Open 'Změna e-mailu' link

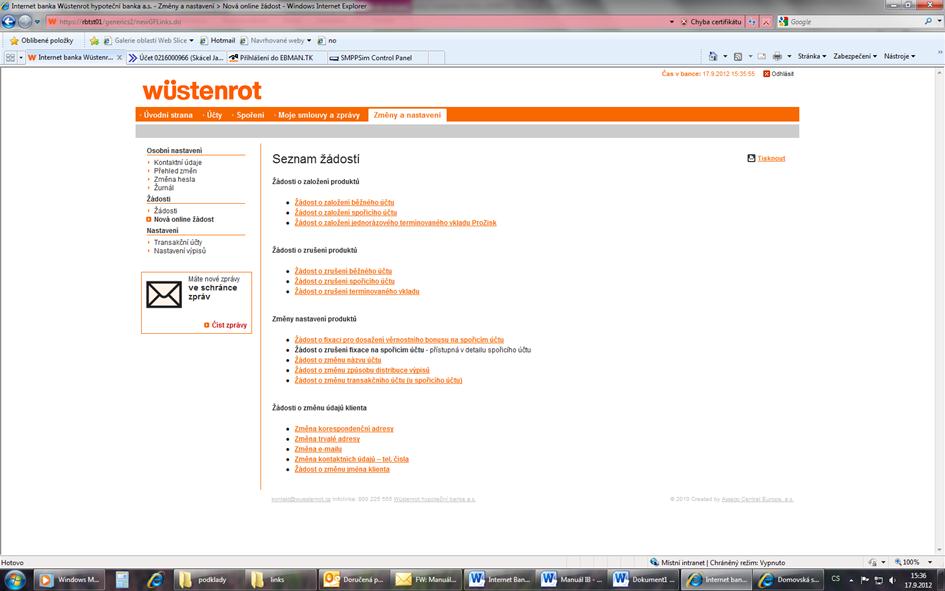(318, 449)
